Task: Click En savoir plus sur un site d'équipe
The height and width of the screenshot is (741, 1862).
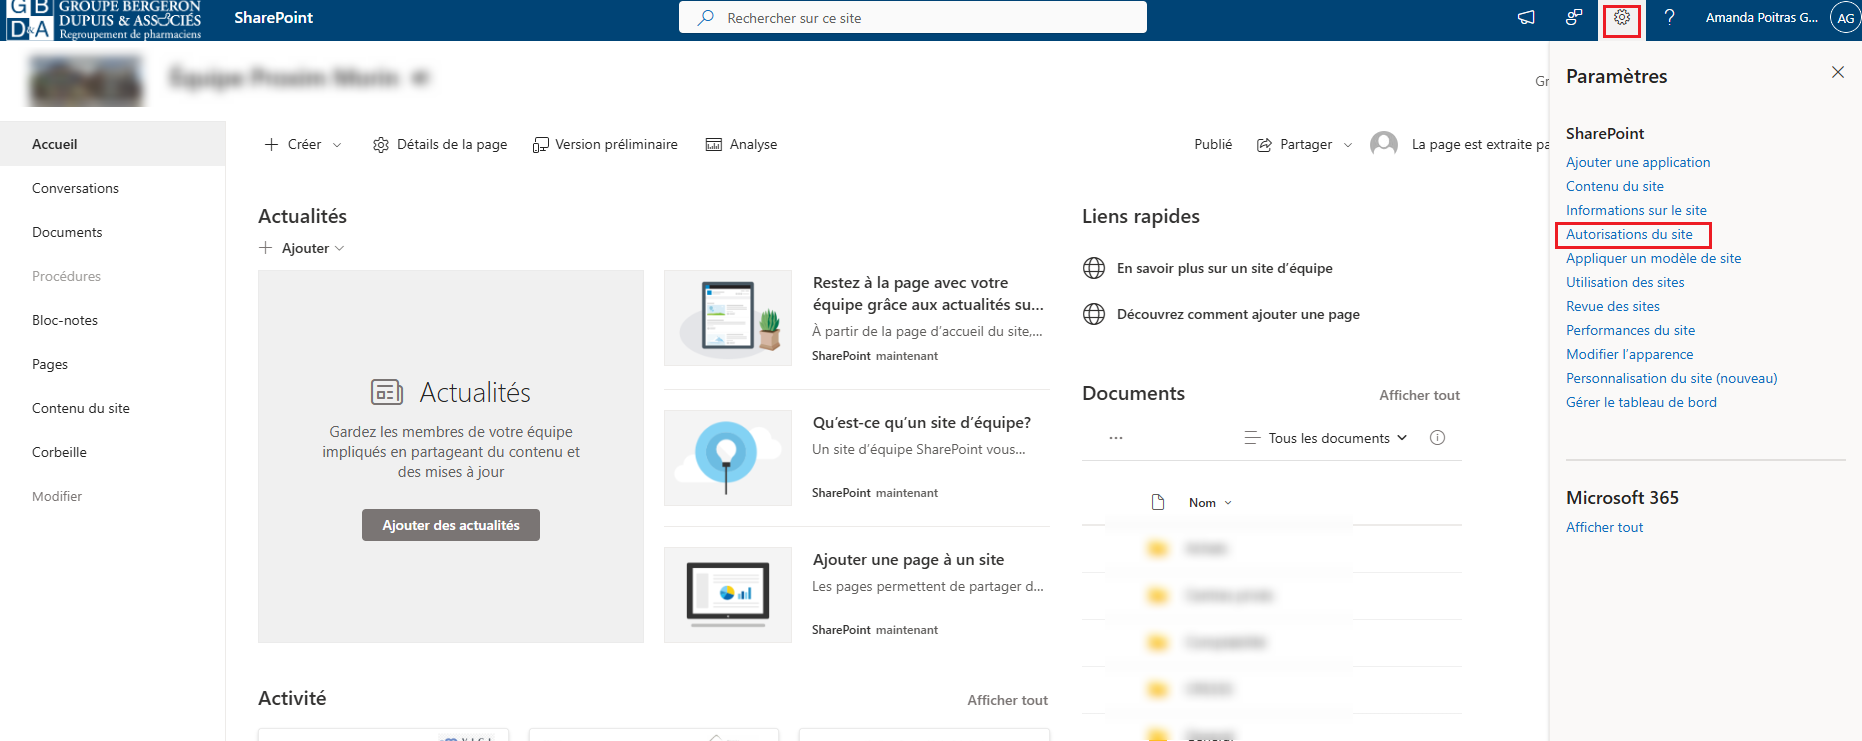Action: tap(1224, 268)
